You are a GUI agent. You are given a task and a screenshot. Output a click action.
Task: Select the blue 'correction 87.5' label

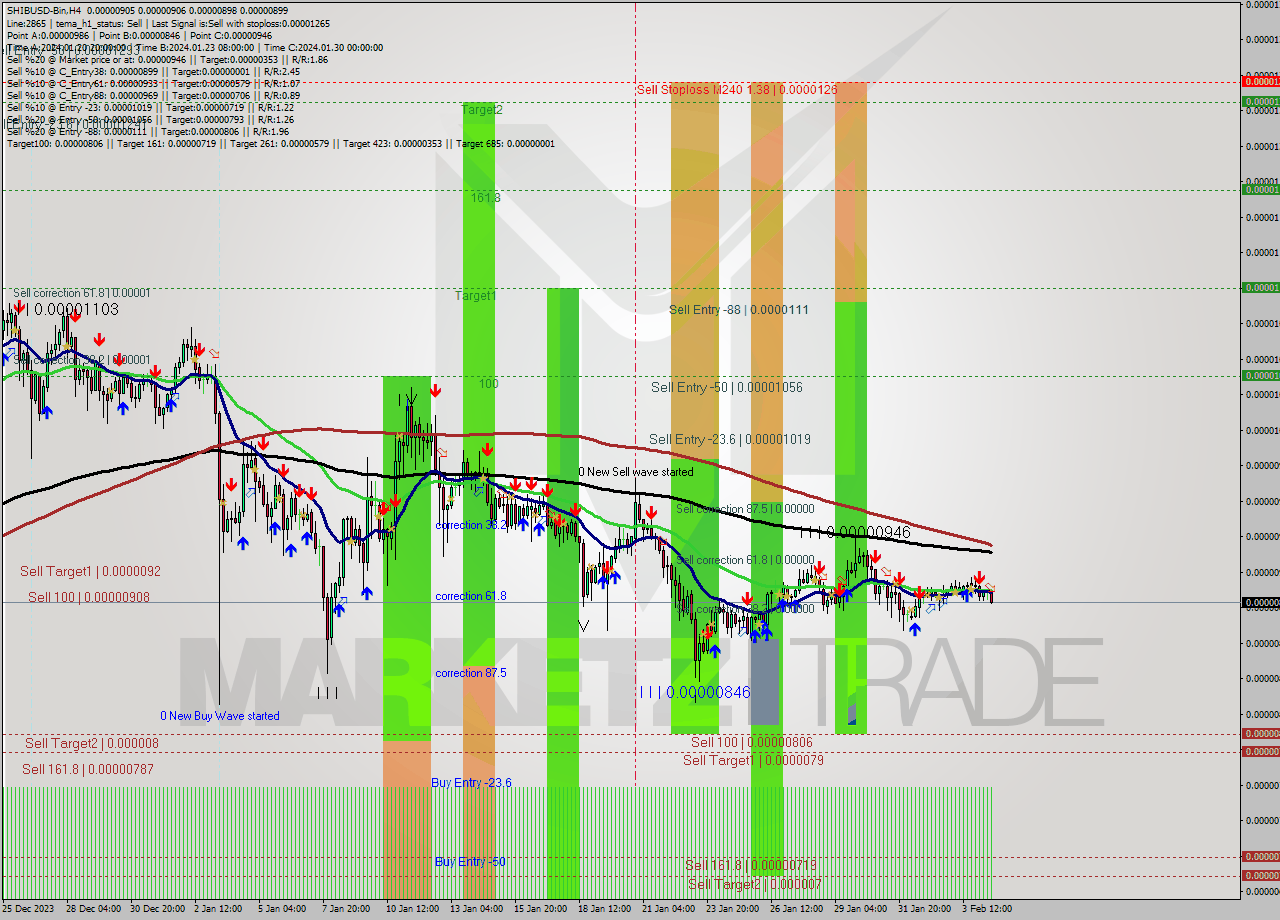click(x=471, y=673)
